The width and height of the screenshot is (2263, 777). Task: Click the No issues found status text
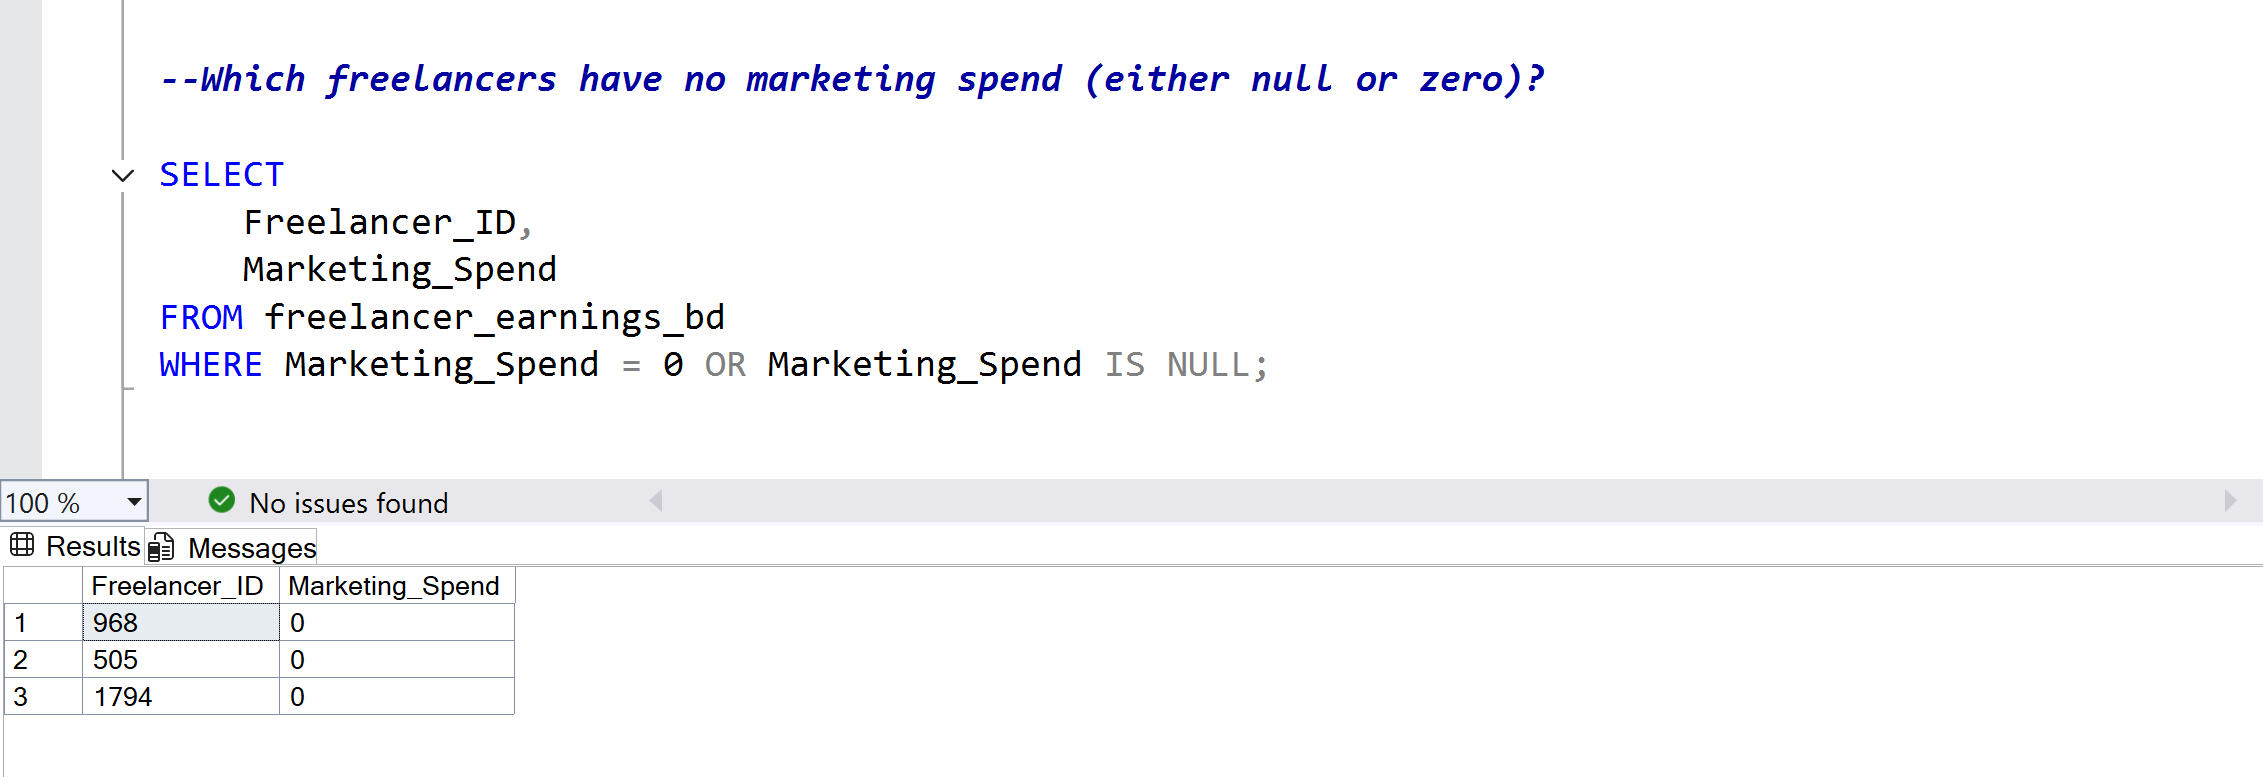coord(348,503)
